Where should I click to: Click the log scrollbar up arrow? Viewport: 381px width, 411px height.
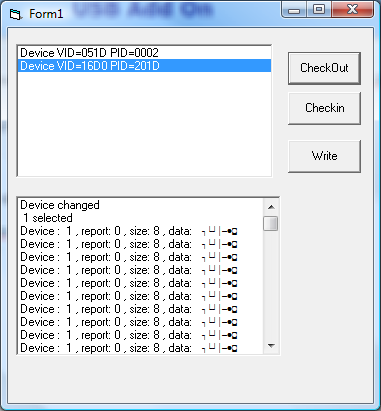point(271,207)
